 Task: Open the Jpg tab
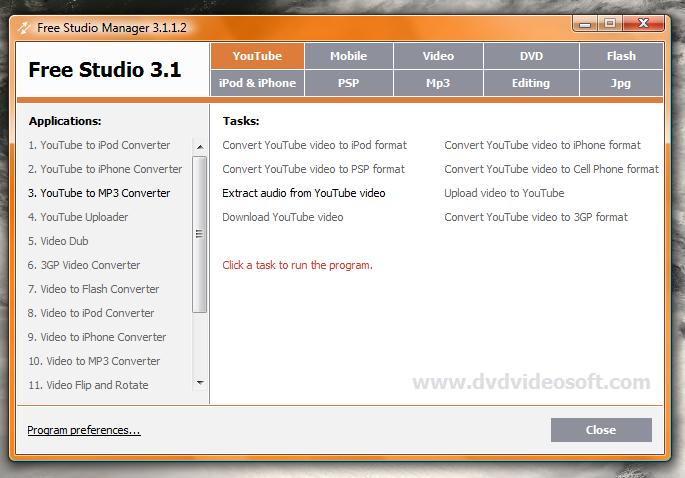(x=621, y=83)
